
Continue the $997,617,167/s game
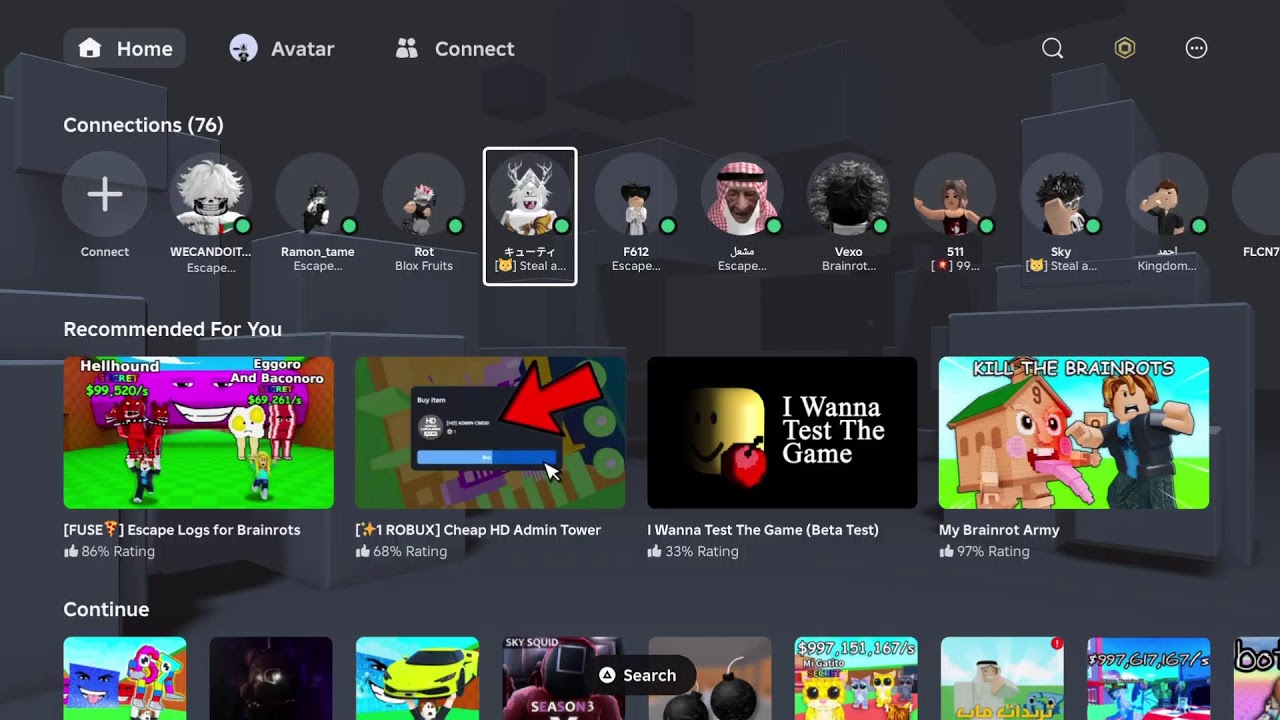tap(1148, 678)
